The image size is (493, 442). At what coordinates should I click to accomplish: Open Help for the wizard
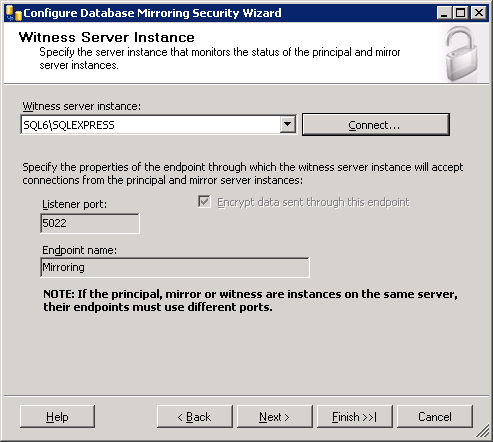pyautogui.click(x=57, y=417)
